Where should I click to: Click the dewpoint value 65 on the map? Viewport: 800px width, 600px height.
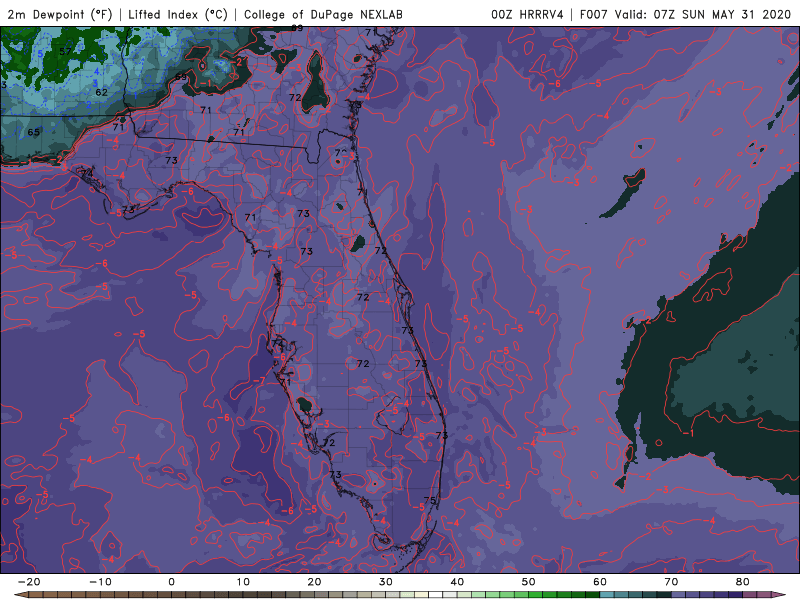point(34,132)
